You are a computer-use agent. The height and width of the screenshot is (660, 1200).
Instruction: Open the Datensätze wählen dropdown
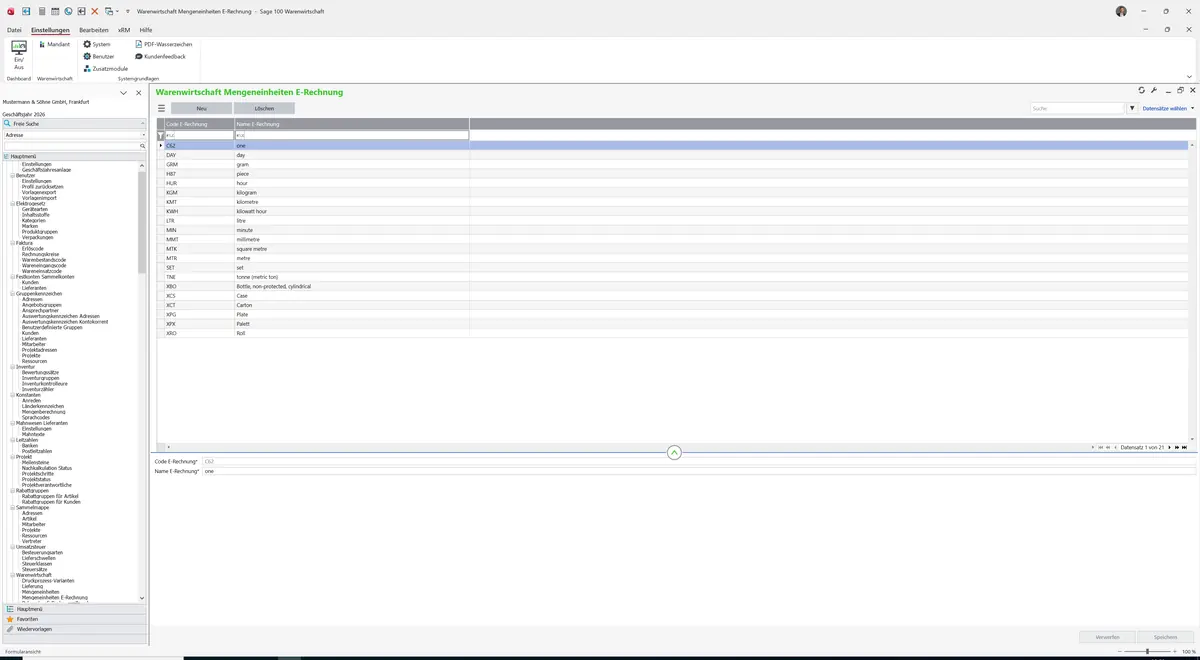pos(1168,108)
